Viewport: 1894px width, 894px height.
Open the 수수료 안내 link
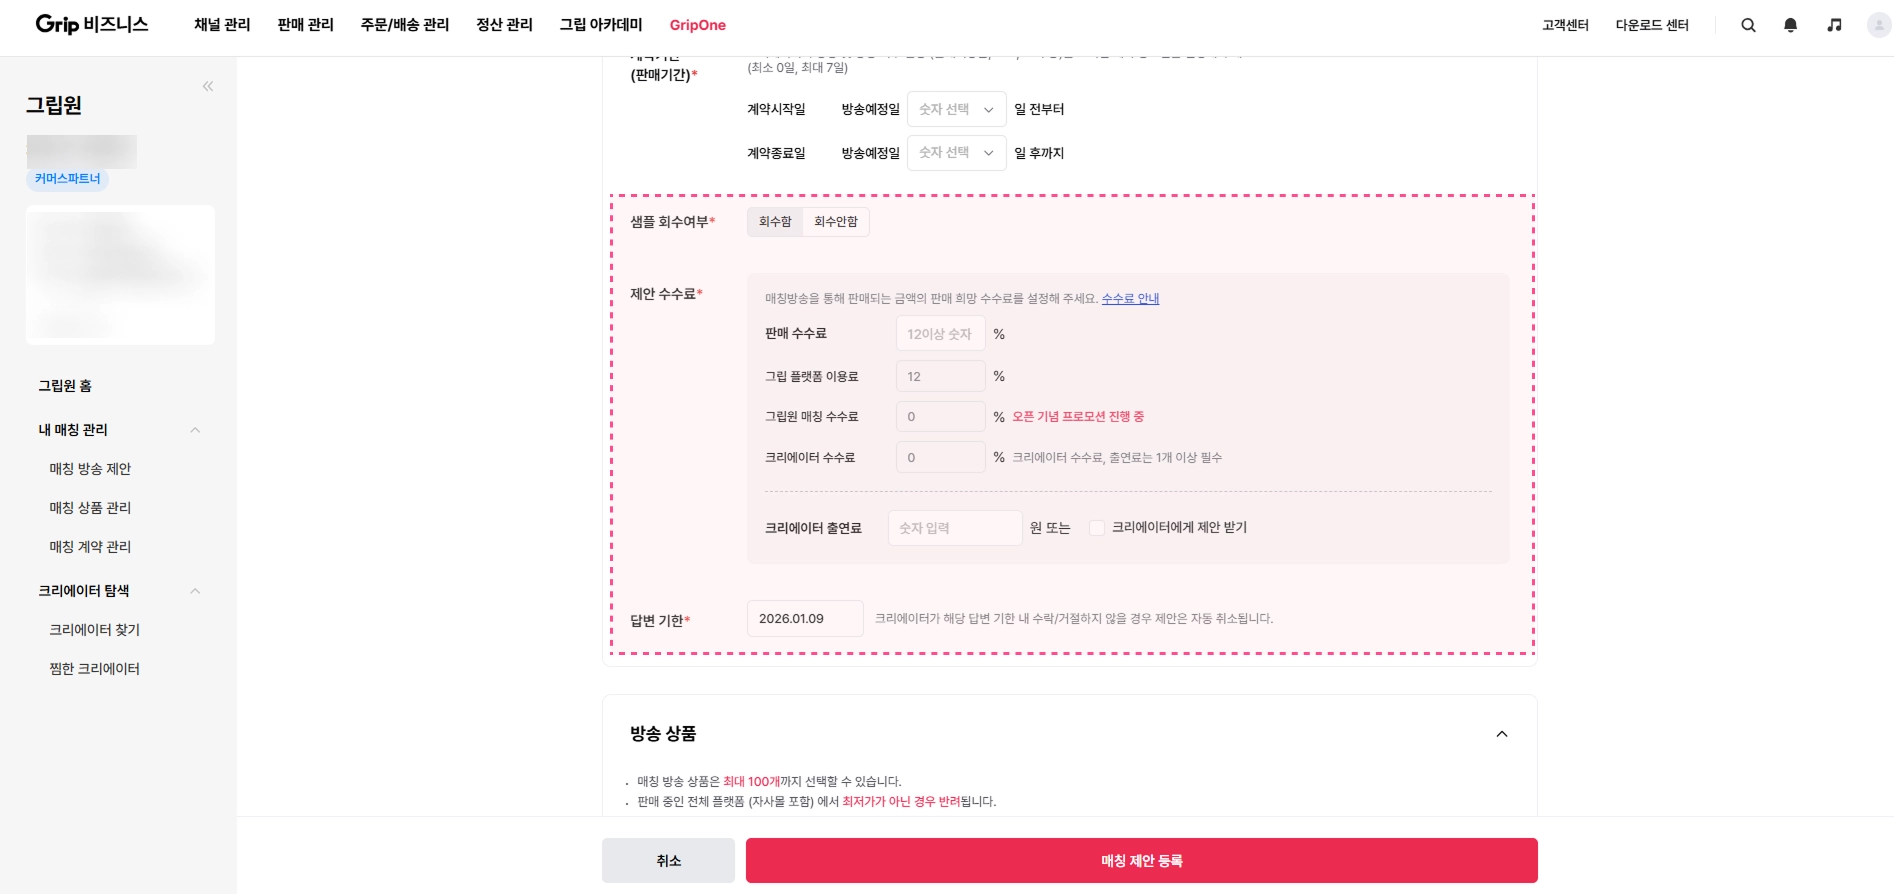pos(1130,298)
